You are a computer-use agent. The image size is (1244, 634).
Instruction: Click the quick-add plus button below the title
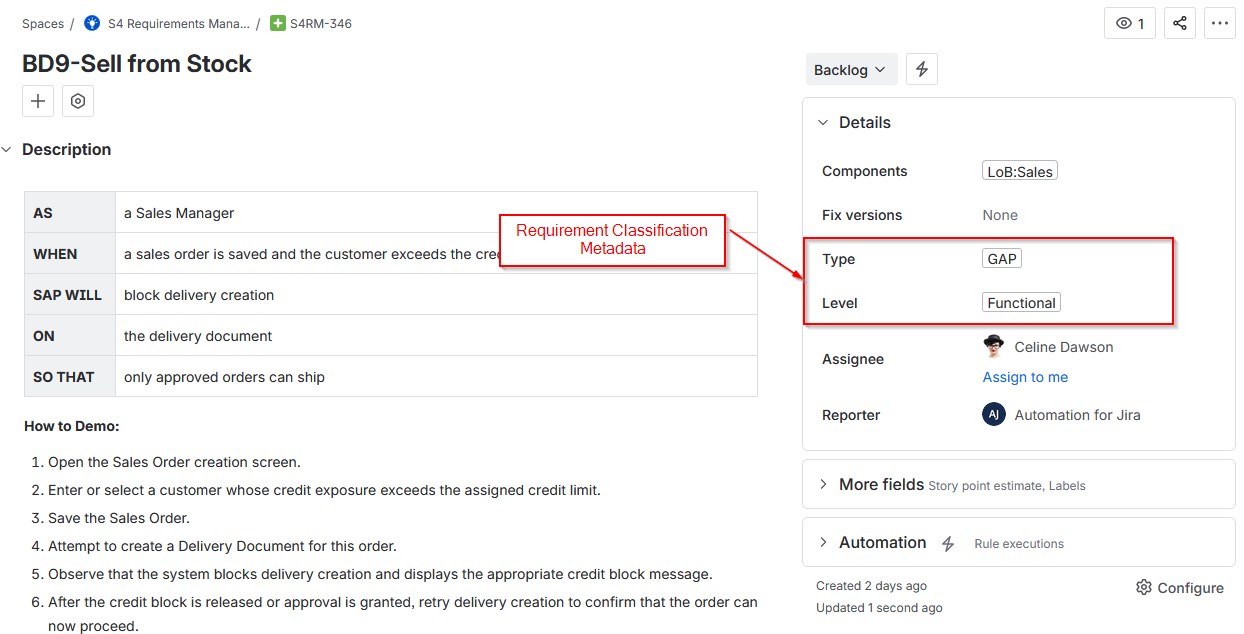point(37,100)
